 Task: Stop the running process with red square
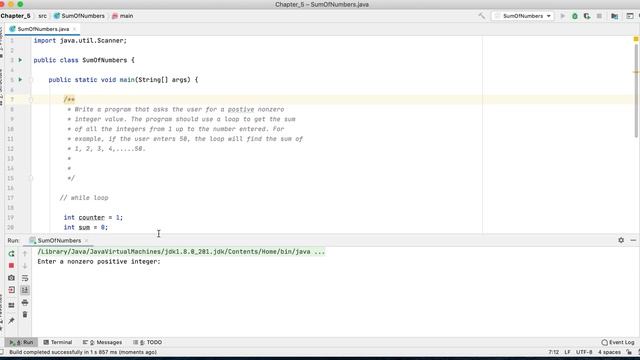click(11, 265)
